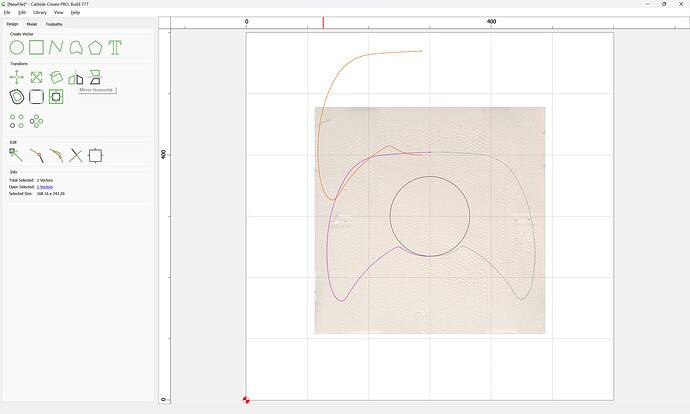This screenshot has height=414, width=690.
Task: Select the Rectangle creation tool
Action: pyautogui.click(x=36, y=47)
